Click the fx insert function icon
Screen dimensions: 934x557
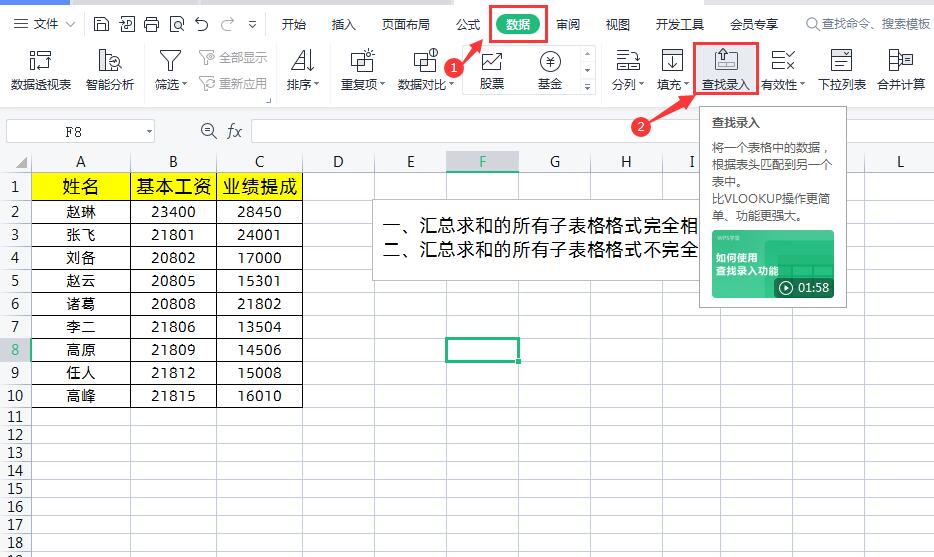(x=234, y=131)
